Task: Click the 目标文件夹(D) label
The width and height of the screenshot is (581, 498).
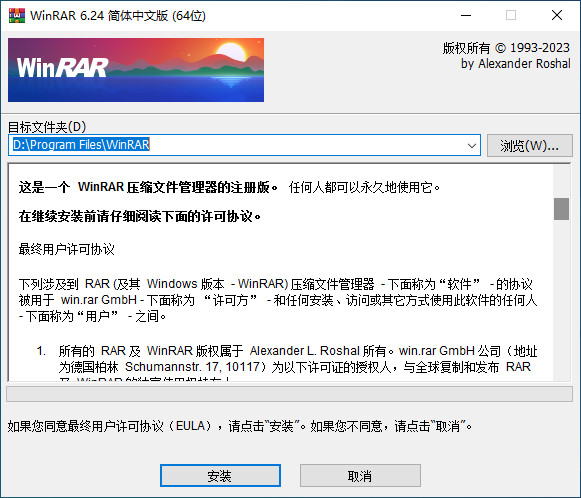Action: (x=47, y=127)
